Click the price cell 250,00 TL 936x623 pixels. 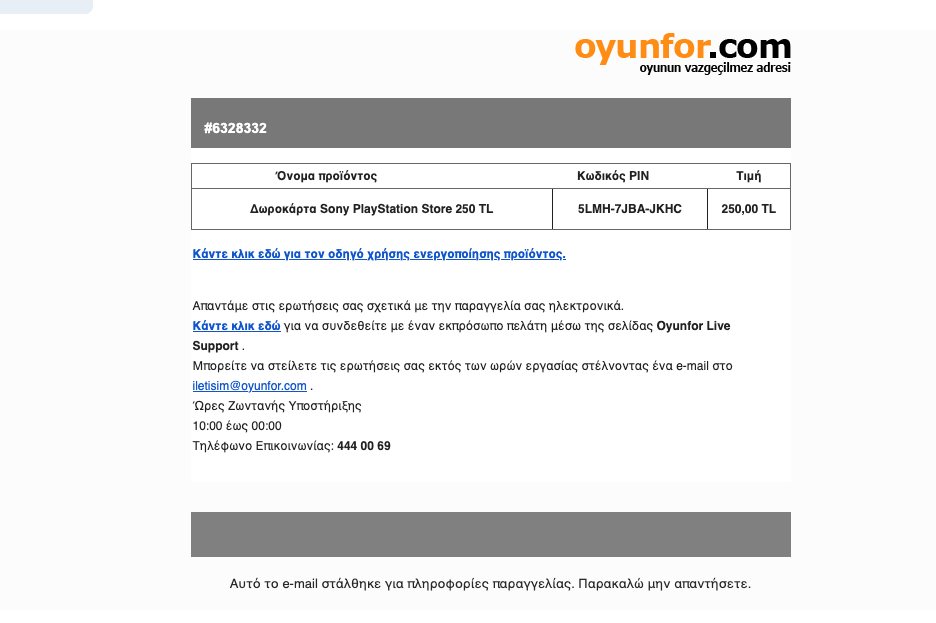(749, 209)
